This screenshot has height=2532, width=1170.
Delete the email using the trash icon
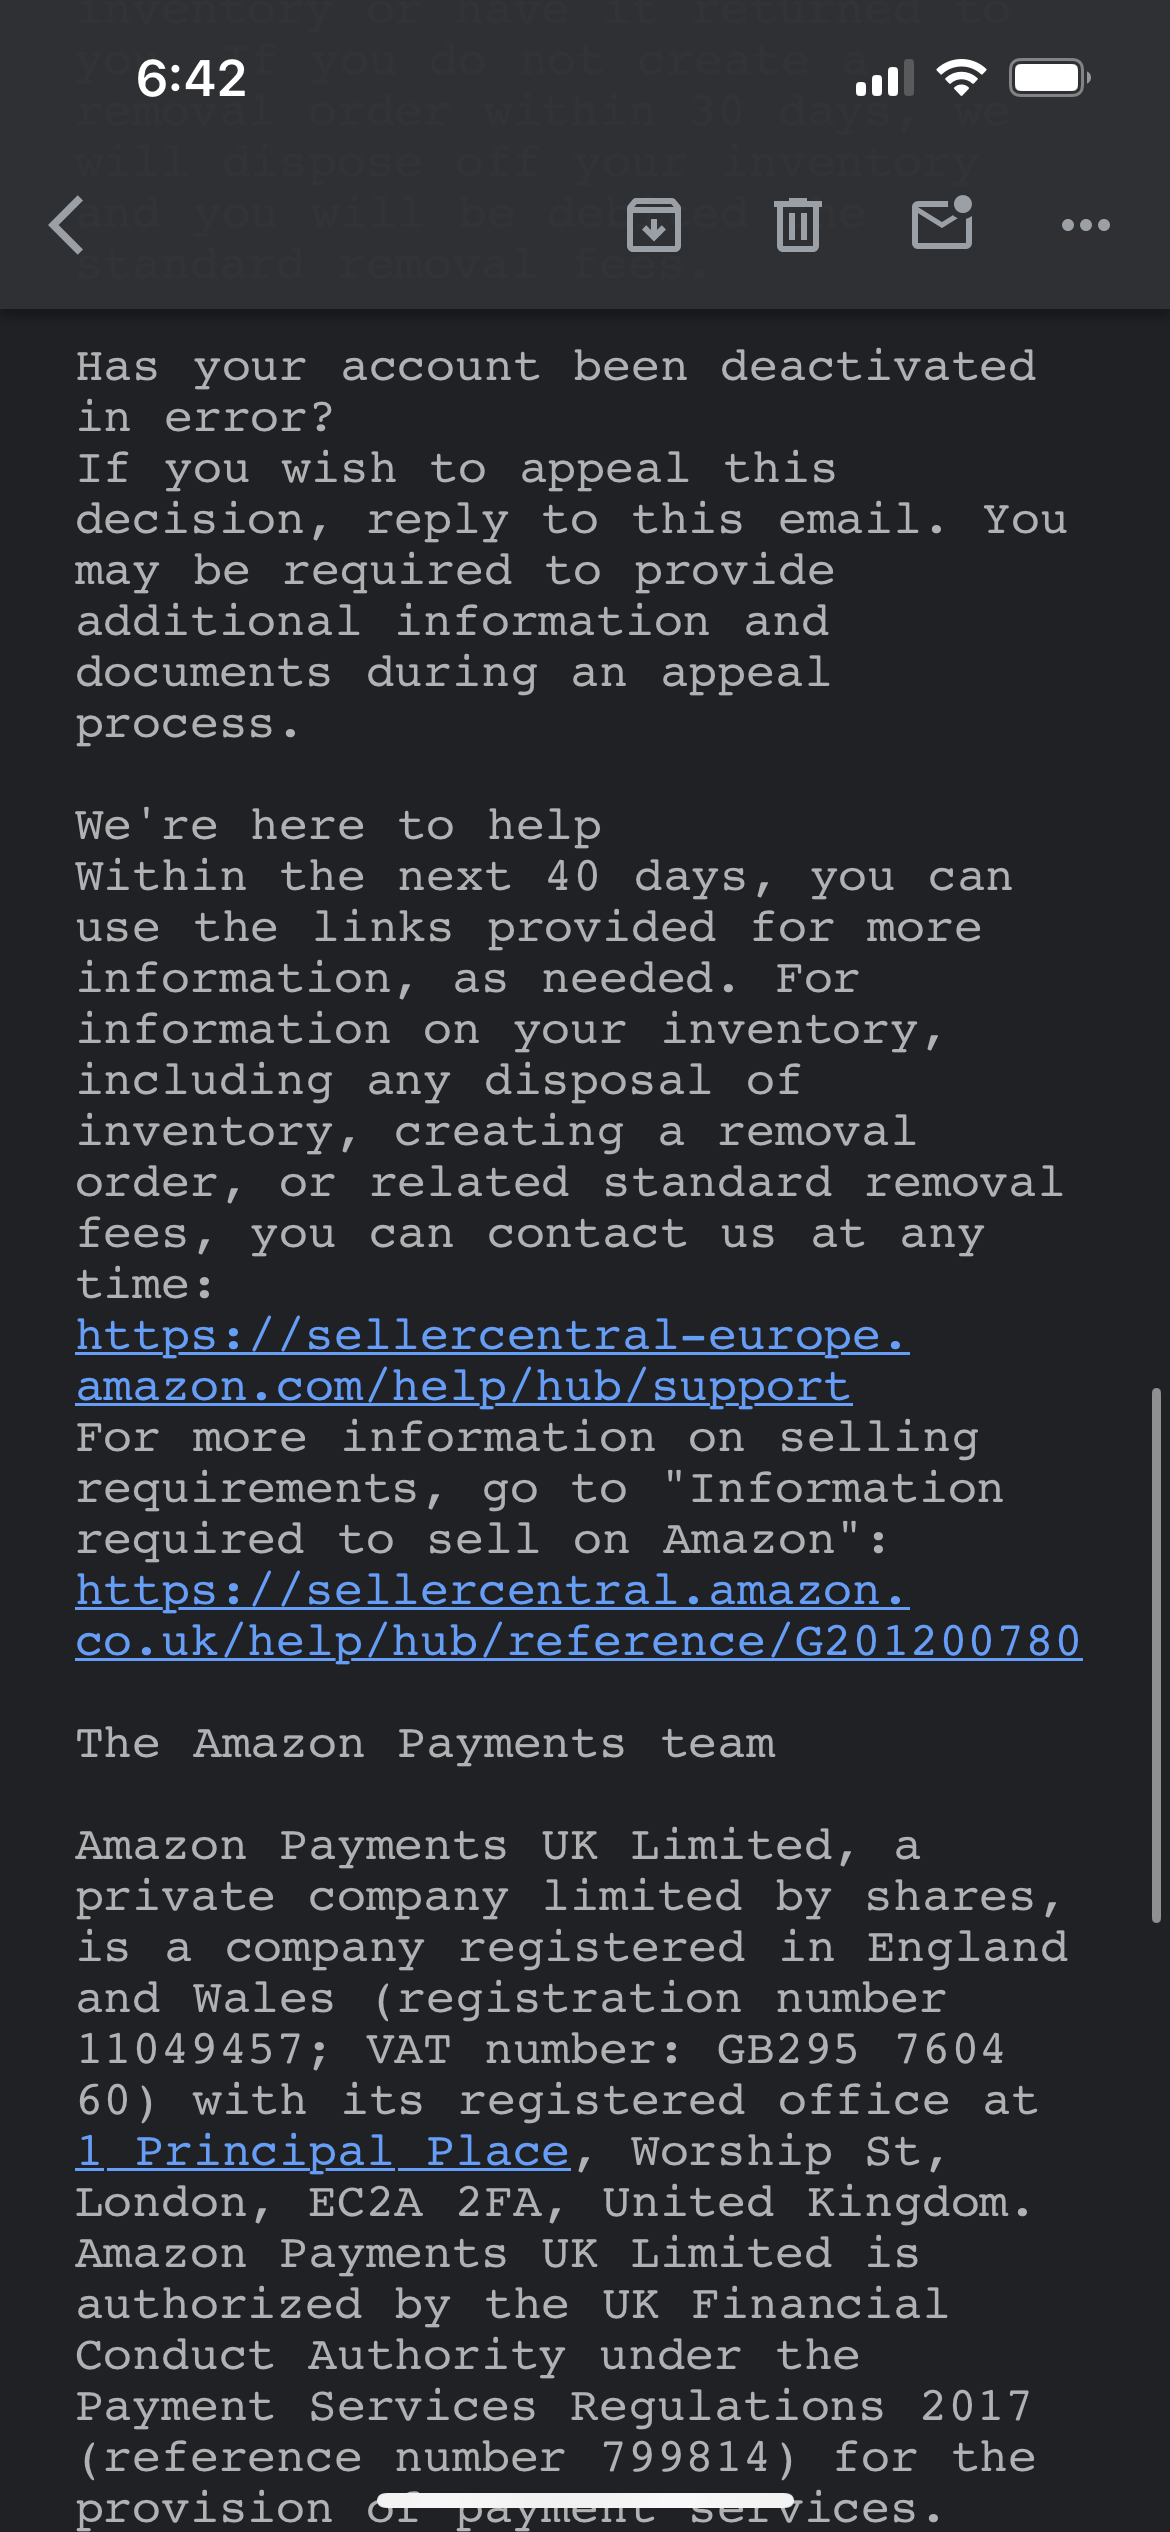pos(798,225)
